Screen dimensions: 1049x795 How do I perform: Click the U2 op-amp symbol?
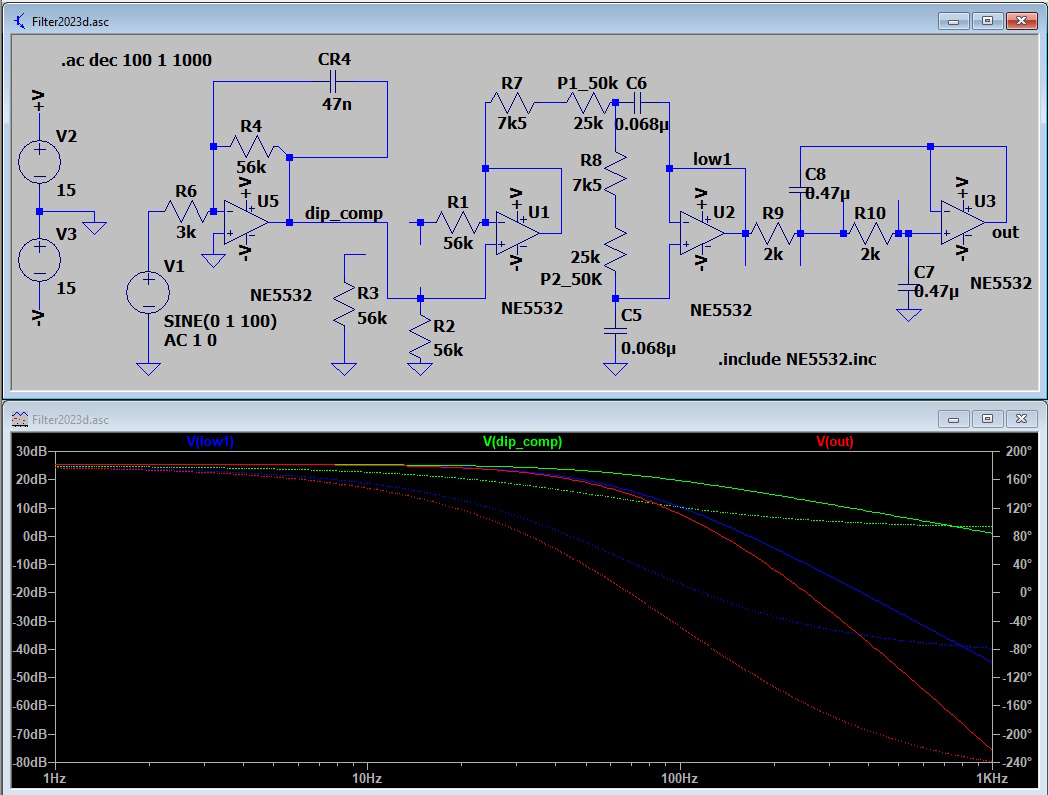click(702, 232)
